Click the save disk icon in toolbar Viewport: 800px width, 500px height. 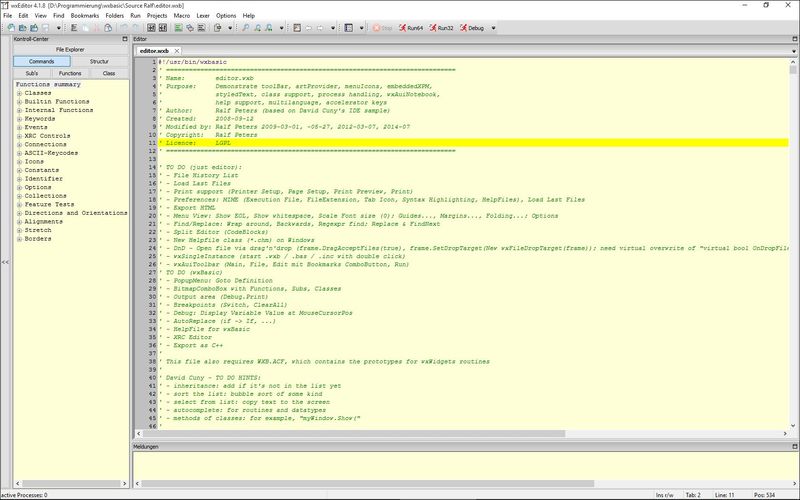pyautogui.click(x=44, y=28)
